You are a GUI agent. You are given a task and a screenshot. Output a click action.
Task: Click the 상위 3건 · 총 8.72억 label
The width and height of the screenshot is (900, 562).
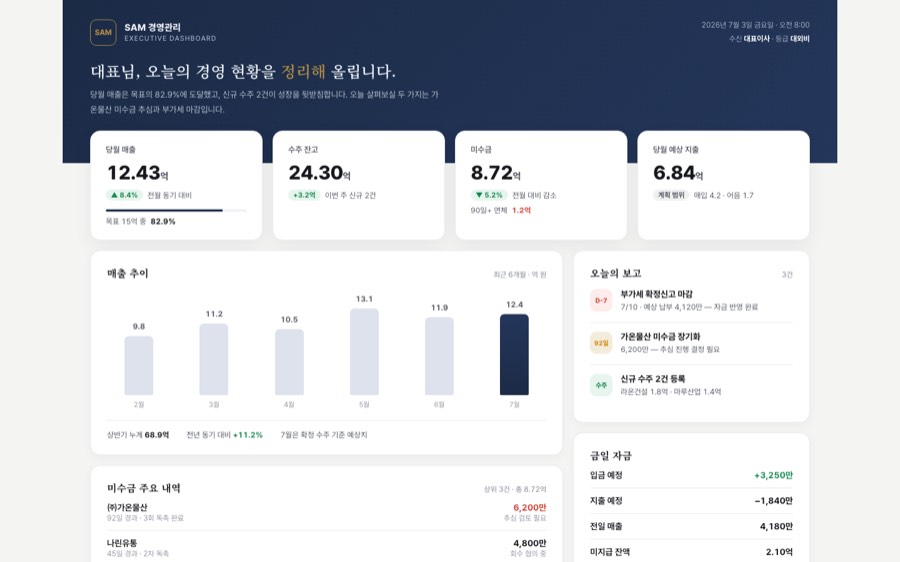pyautogui.click(x=515, y=490)
